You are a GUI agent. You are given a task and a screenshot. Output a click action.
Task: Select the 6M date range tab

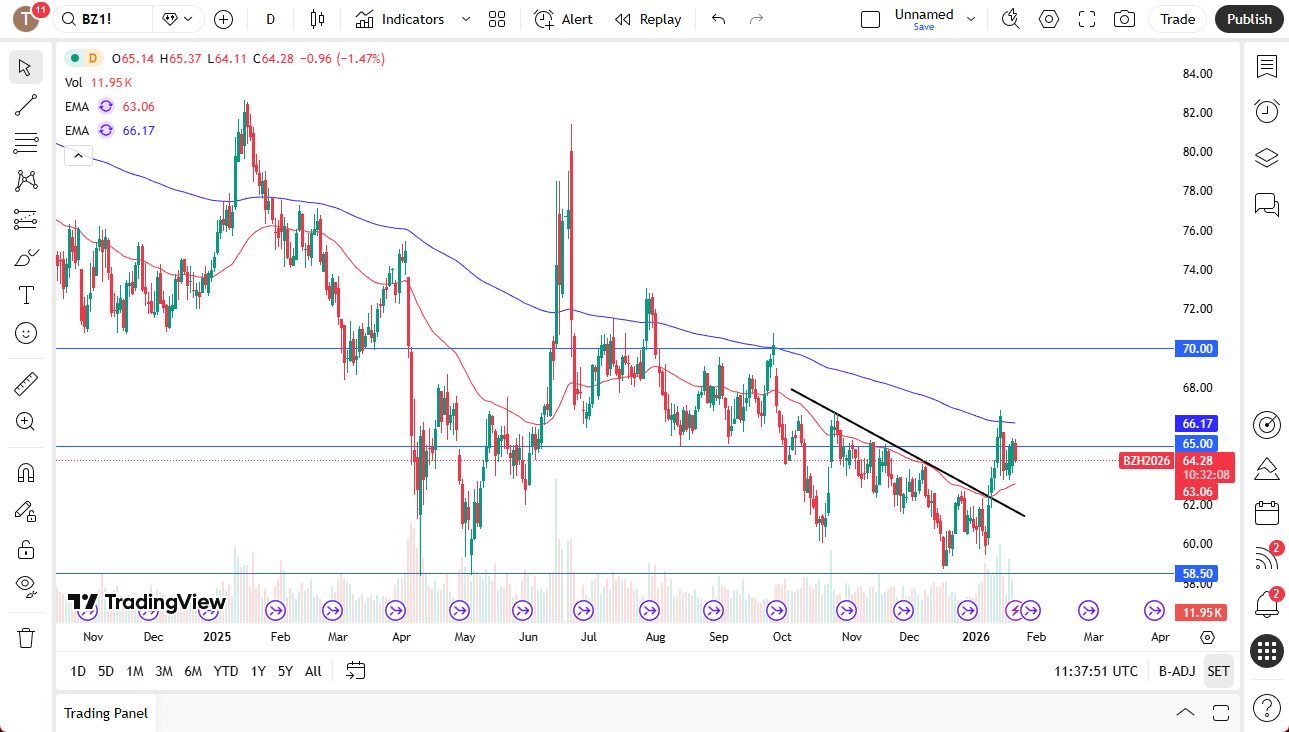[193, 671]
